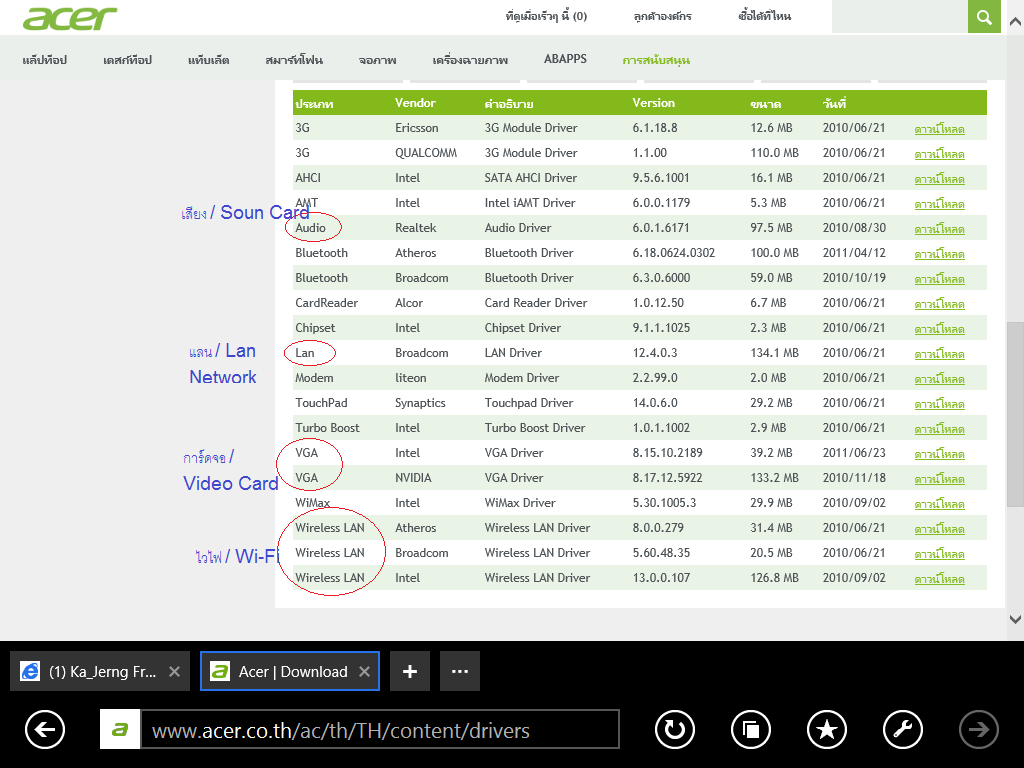
Task: Download the Synaptics Touchpad Driver
Action: click(x=939, y=404)
